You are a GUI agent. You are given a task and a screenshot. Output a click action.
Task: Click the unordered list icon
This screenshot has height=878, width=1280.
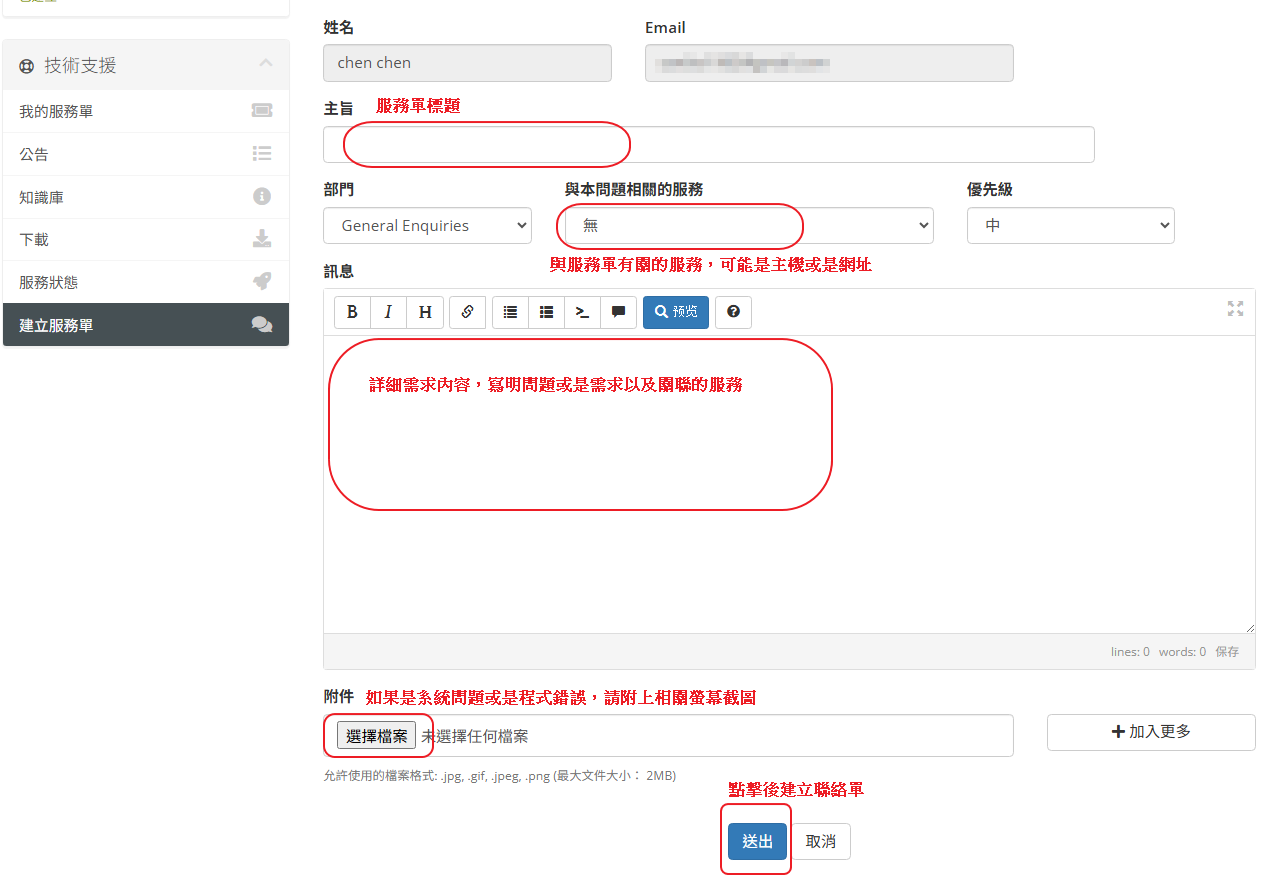510,312
